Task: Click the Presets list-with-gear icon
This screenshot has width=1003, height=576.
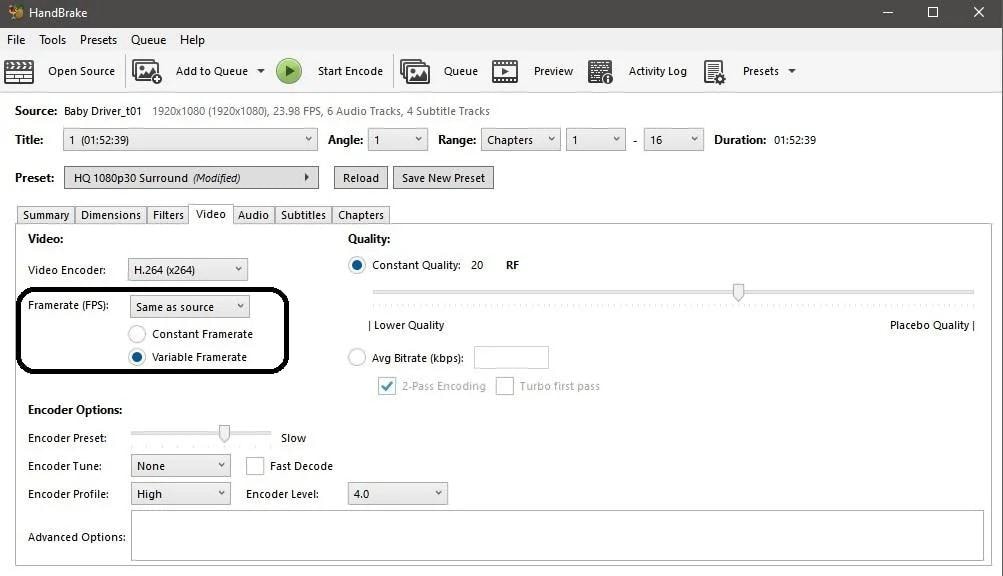Action: pos(715,72)
